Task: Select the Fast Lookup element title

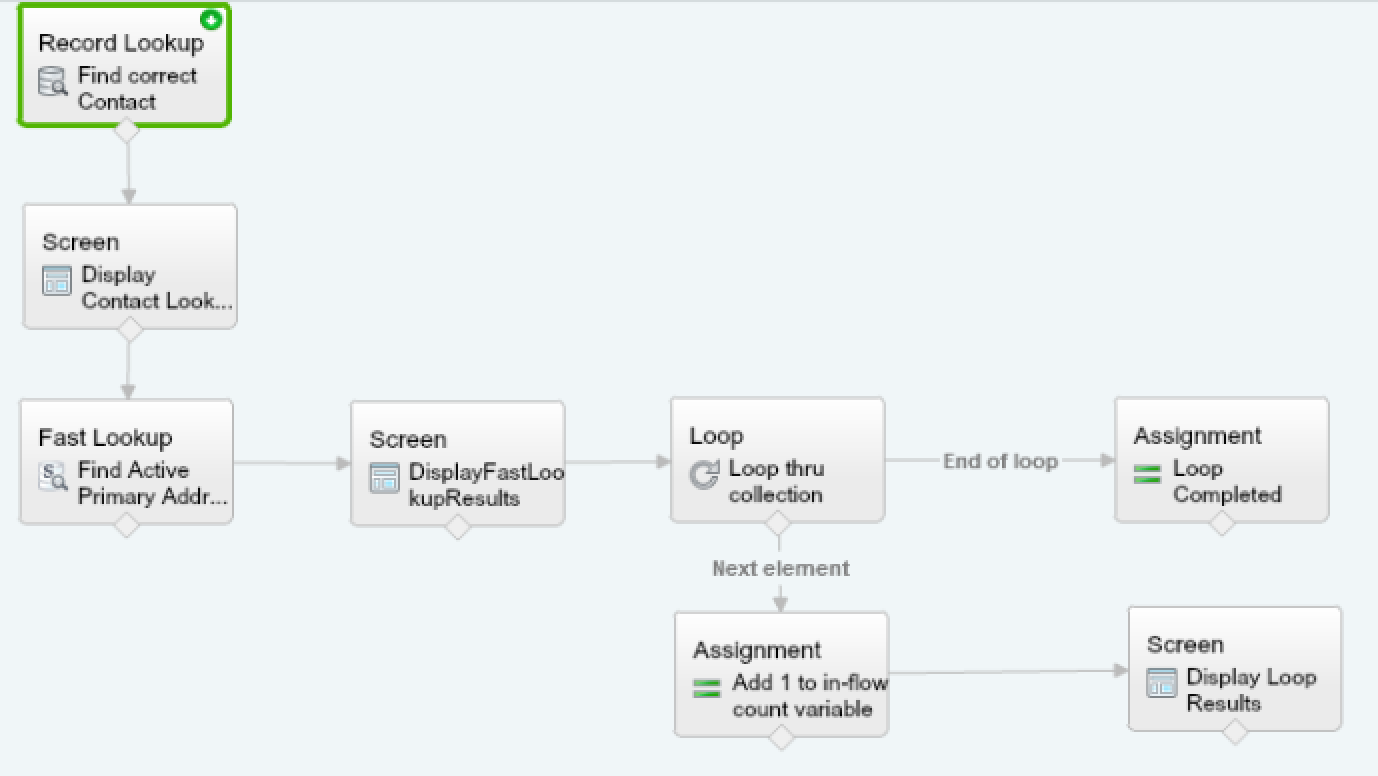Action: 105,438
